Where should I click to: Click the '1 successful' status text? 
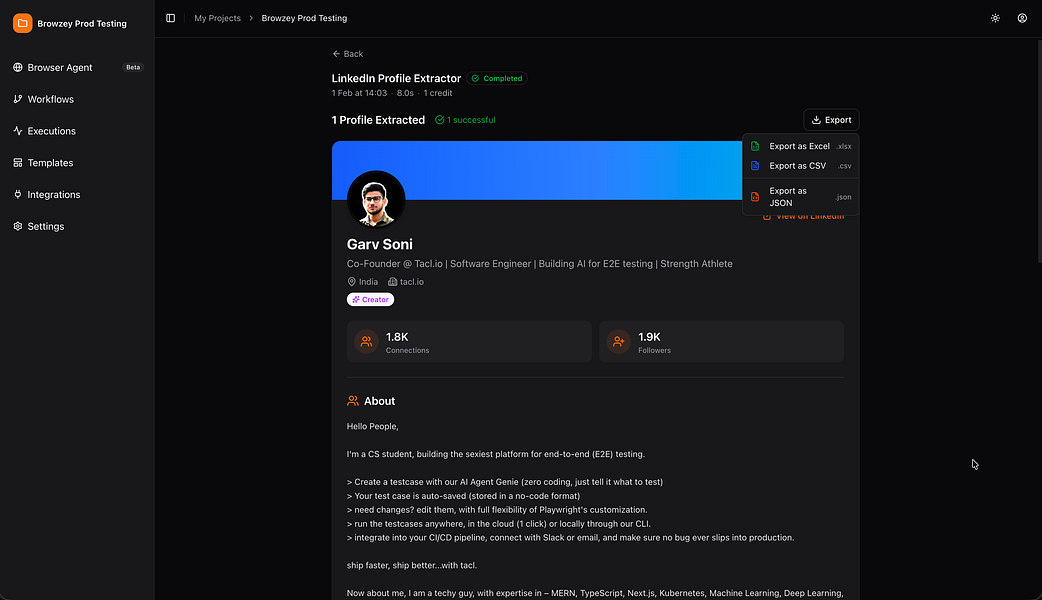tap(470, 120)
